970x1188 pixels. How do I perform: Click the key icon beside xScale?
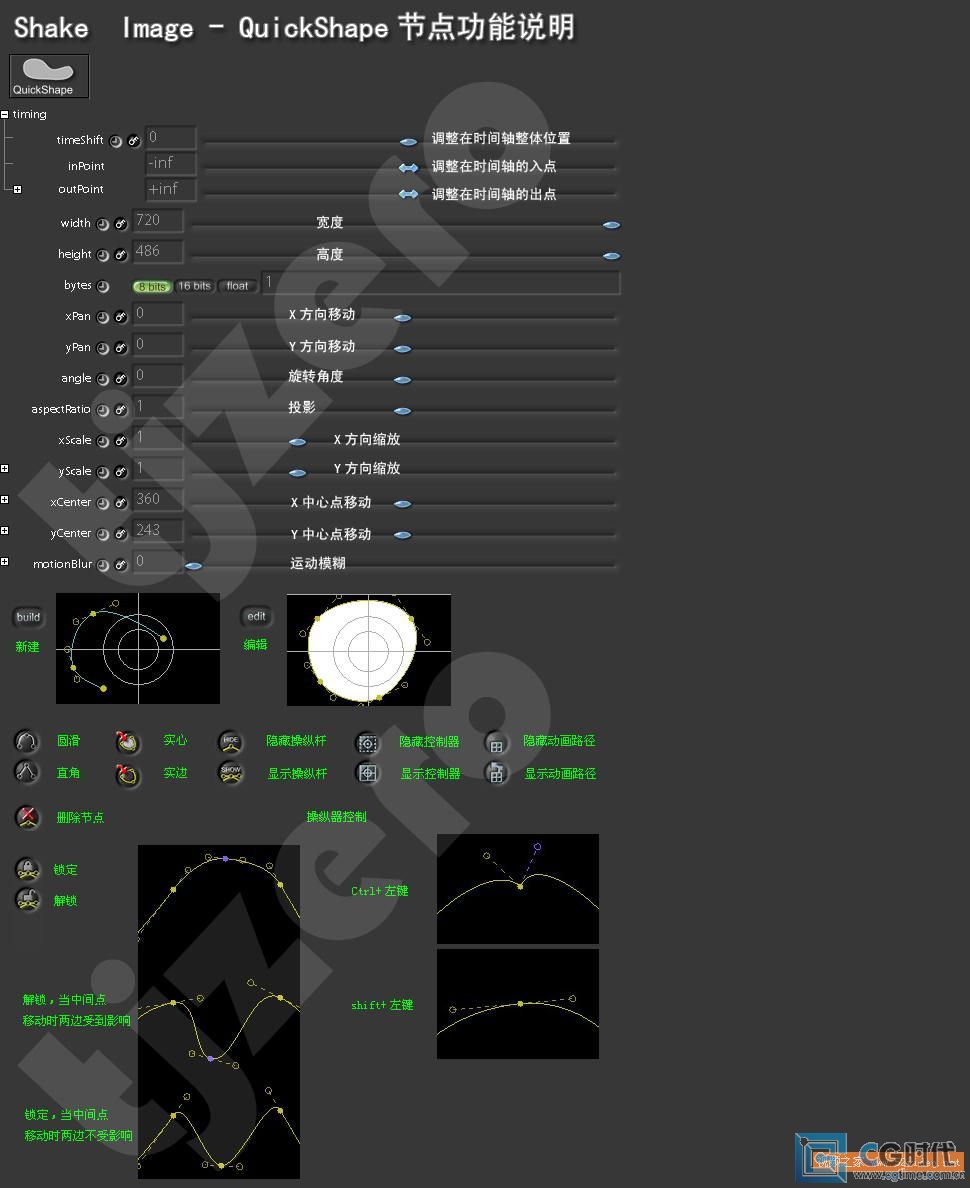pos(121,442)
